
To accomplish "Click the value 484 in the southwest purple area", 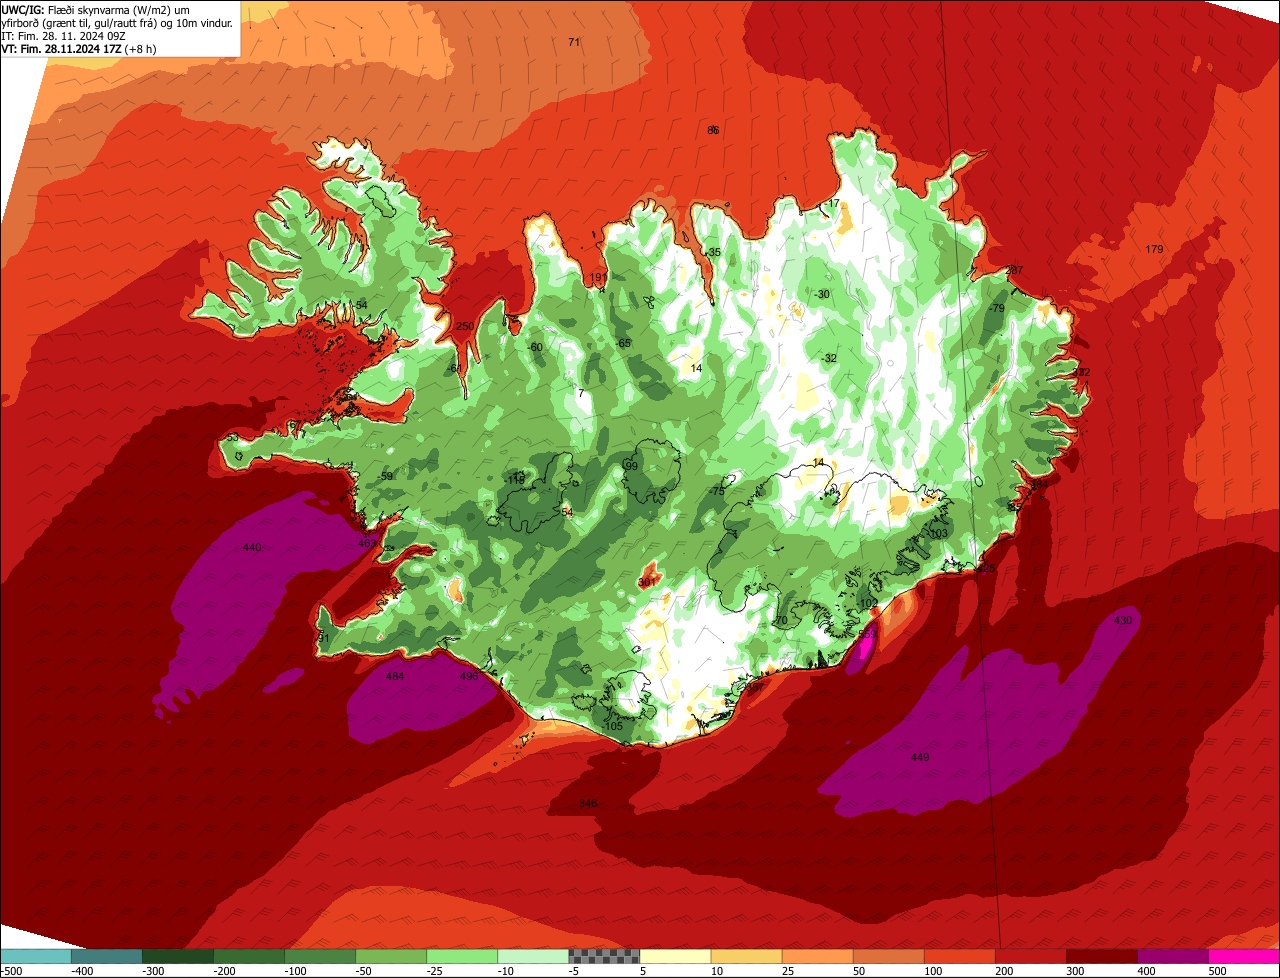I will [395, 677].
